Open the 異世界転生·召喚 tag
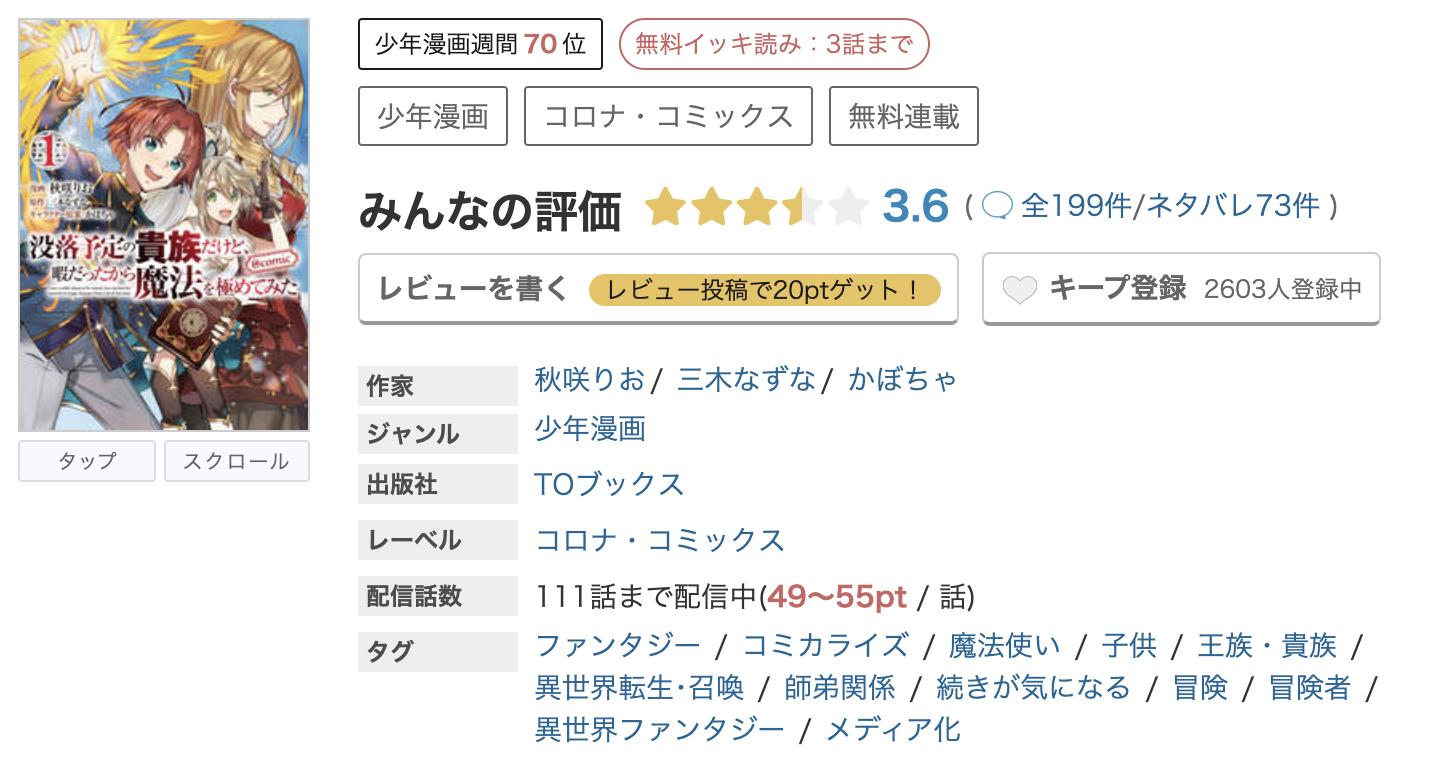 [x=639, y=688]
